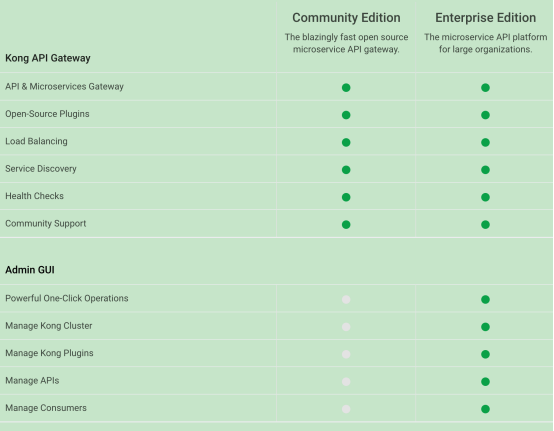The height and width of the screenshot is (431, 554).
Task: Click the Enterprise Edition green dot for Community Support
Action: pos(485,225)
